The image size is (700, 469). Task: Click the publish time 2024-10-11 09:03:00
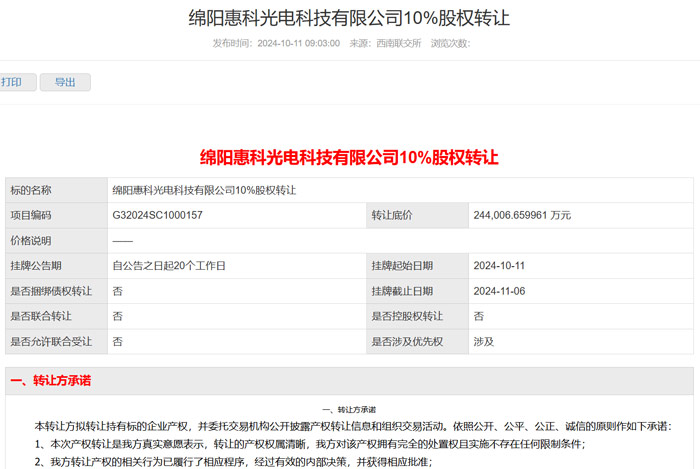298,43
